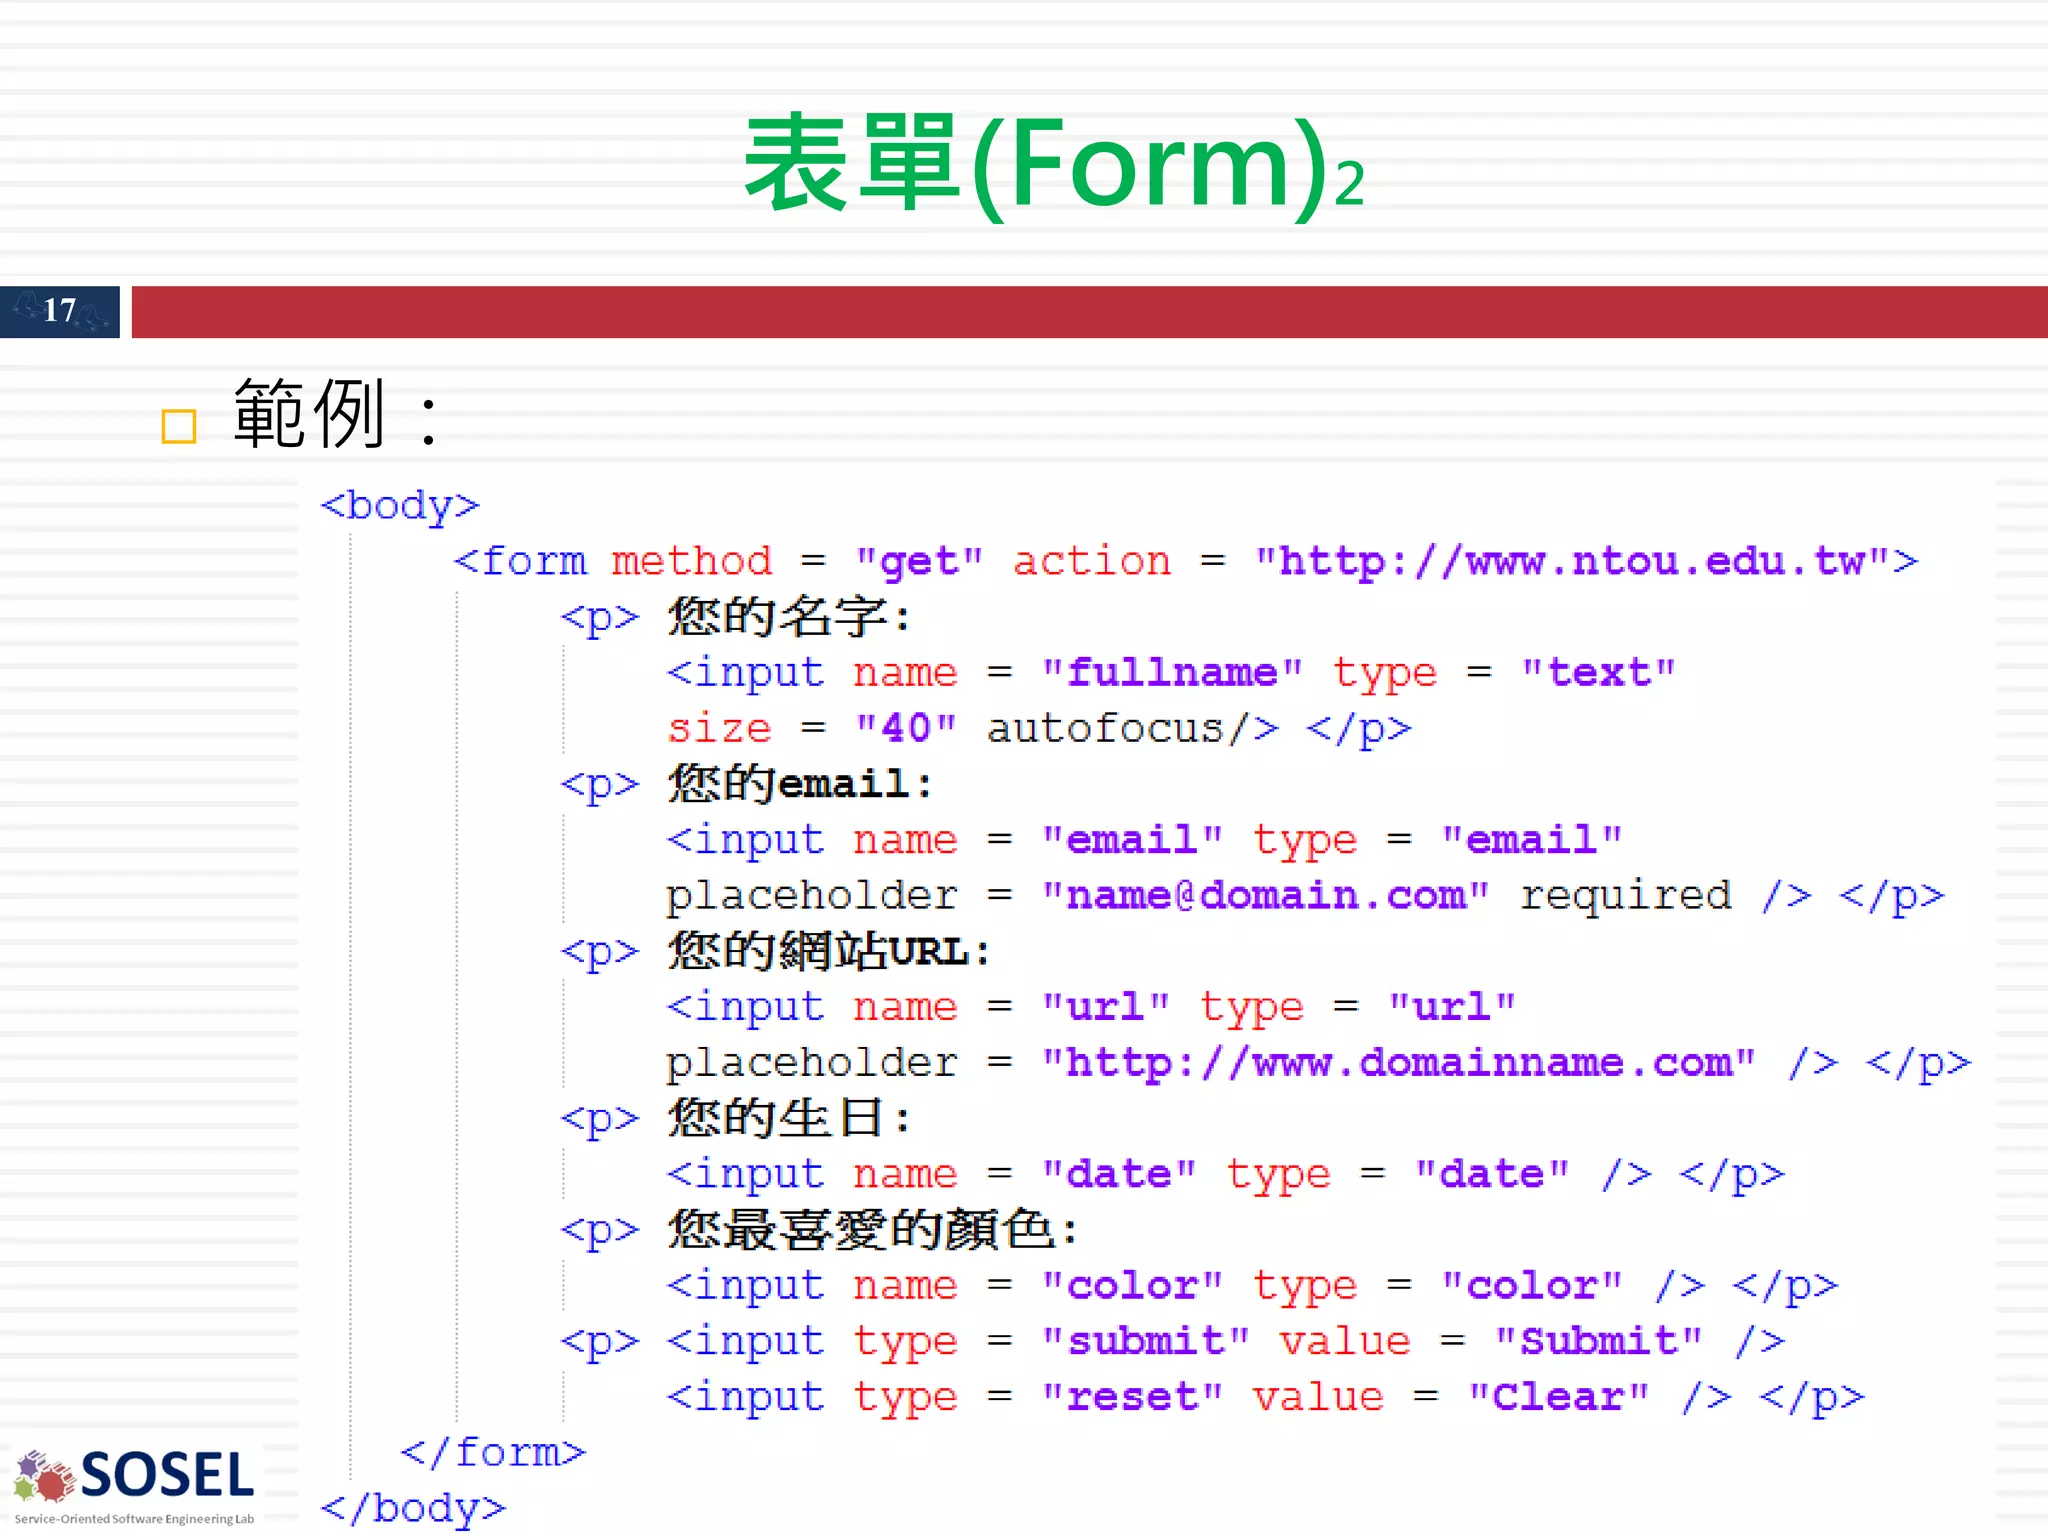
Task: Click the value "Clear" string
Action: click(x=1557, y=1396)
